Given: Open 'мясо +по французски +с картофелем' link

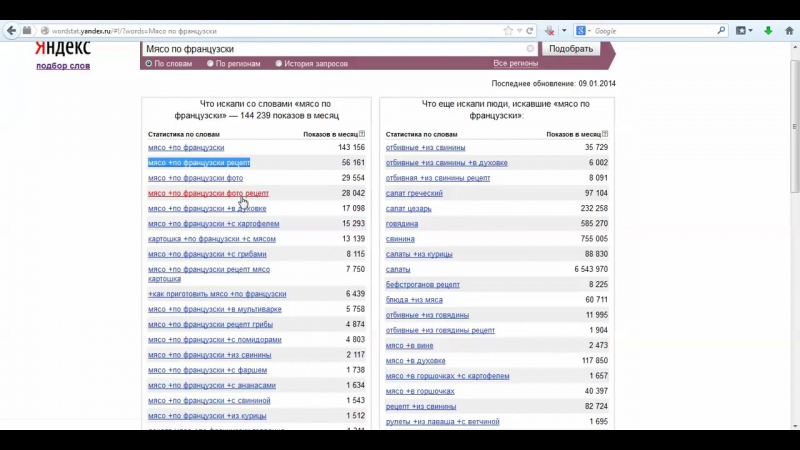Looking at the screenshot, I should (213, 223).
